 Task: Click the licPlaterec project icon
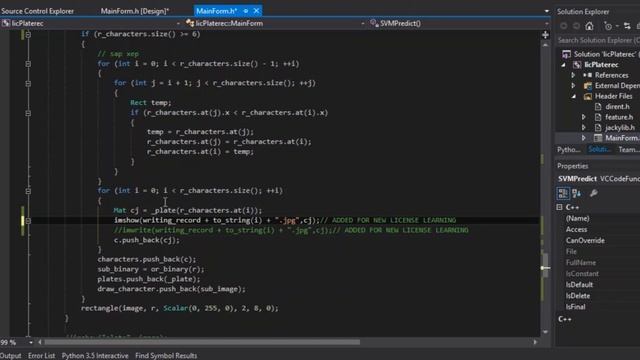[577, 64]
